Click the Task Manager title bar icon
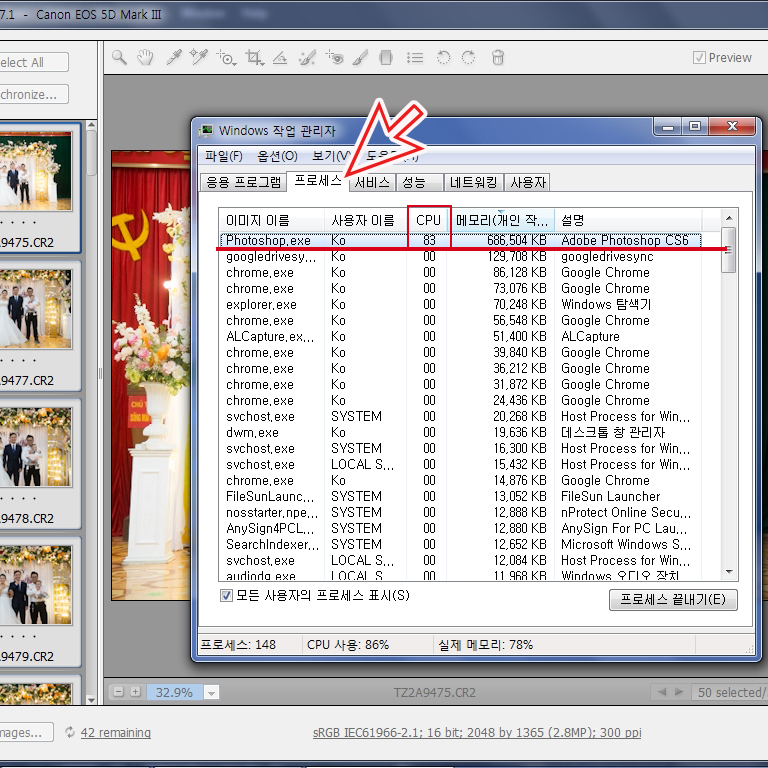This screenshot has height=768, width=768. click(206, 130)
